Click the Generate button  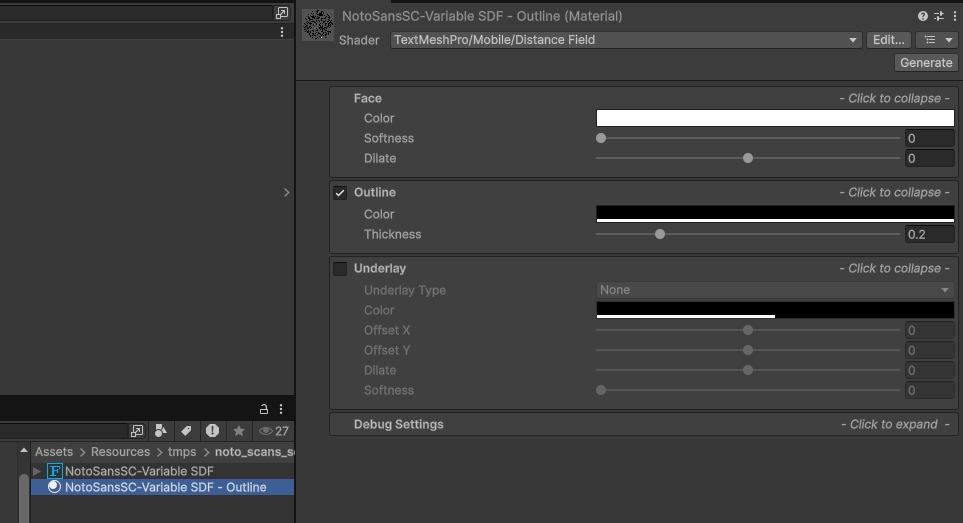[926, 63]
